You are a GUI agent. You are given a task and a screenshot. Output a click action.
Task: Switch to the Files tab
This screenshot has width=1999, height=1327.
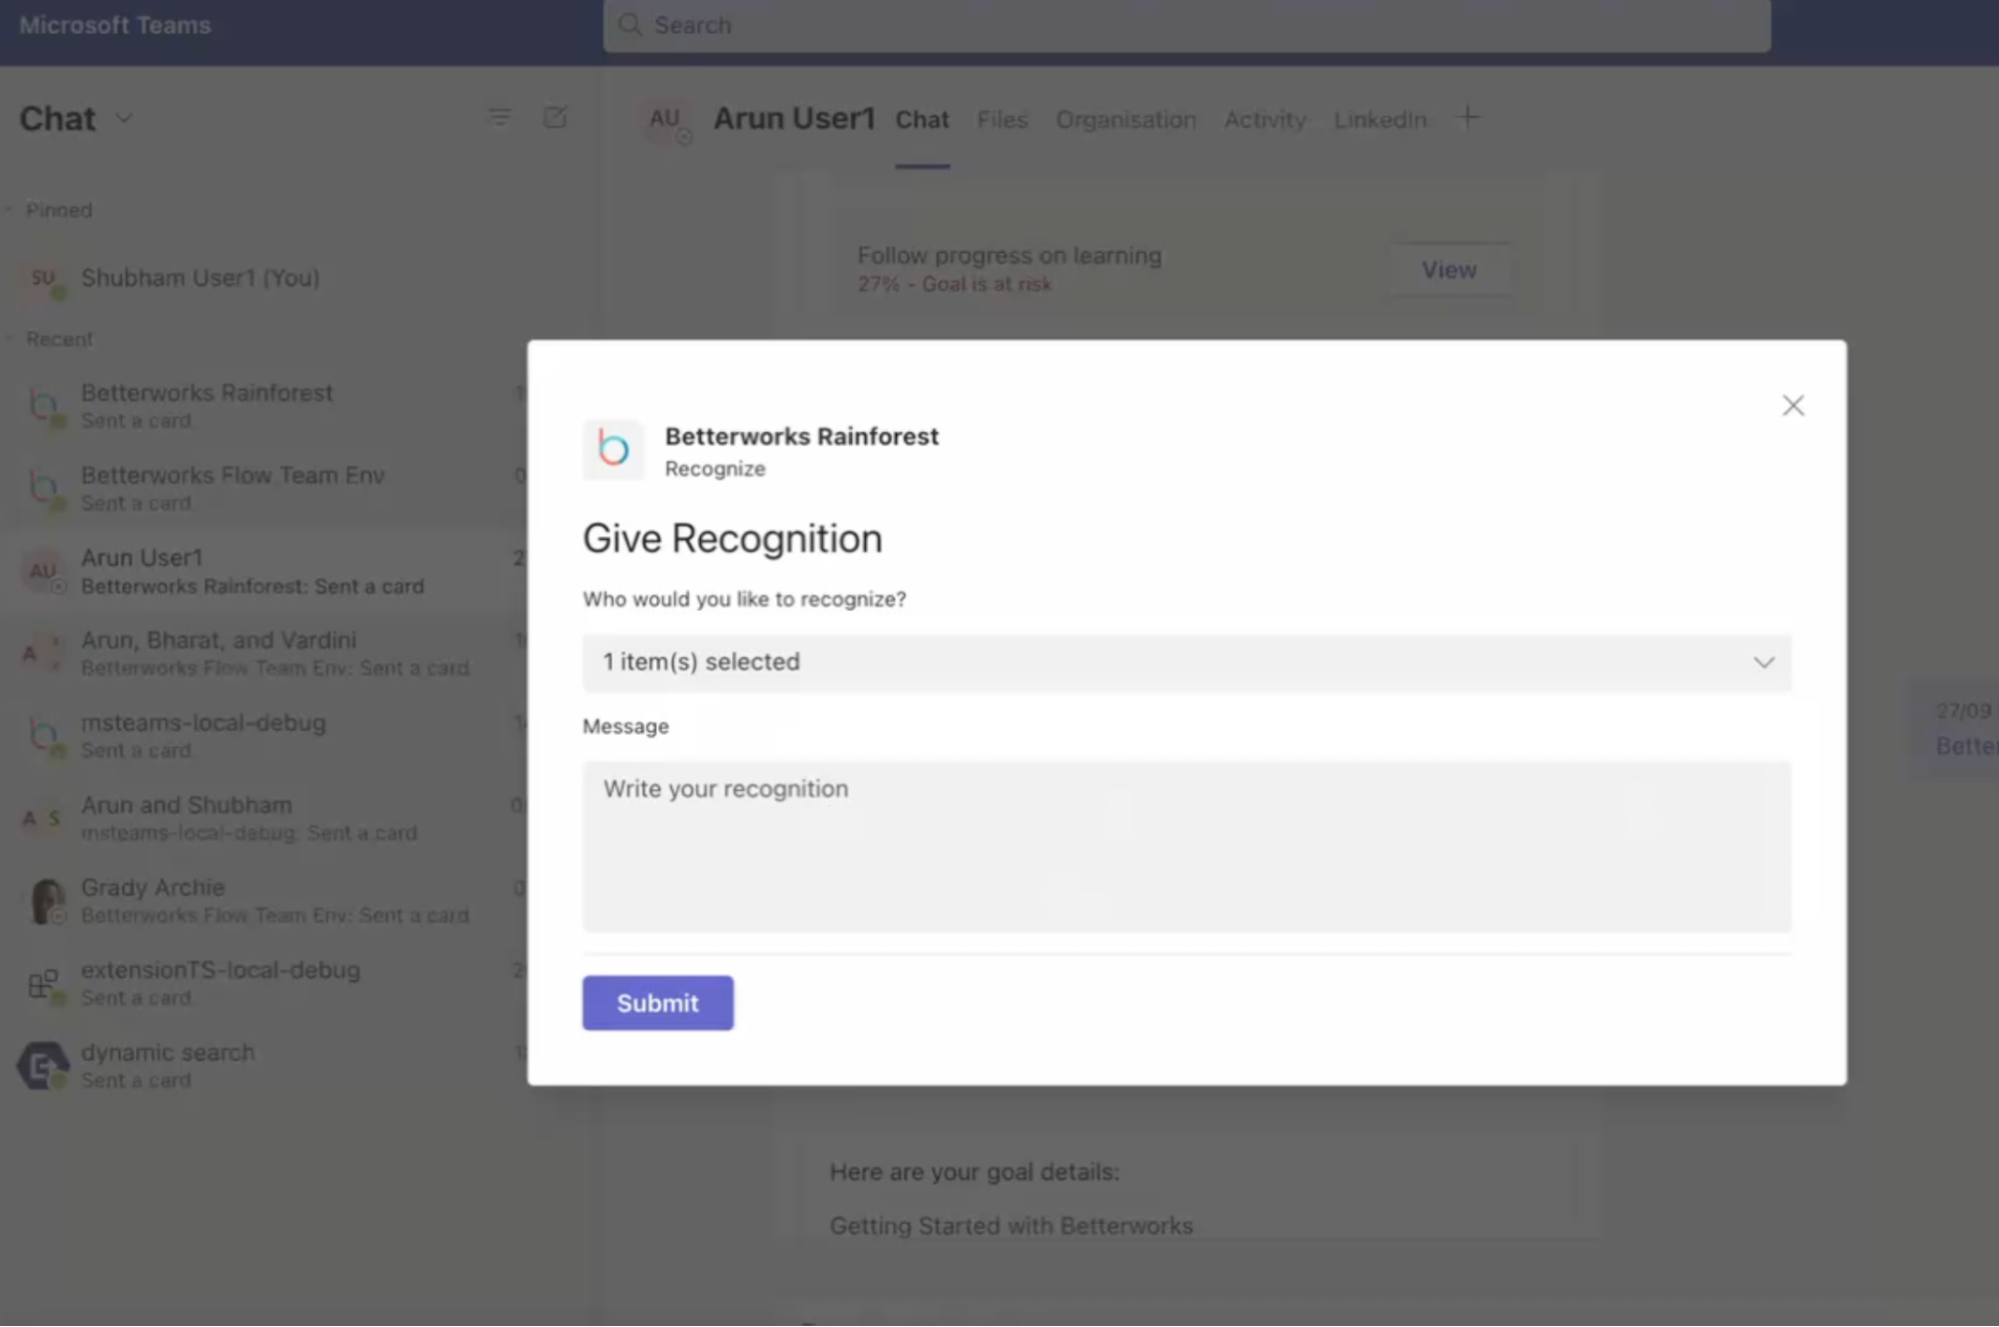(x=1002, y=120)
